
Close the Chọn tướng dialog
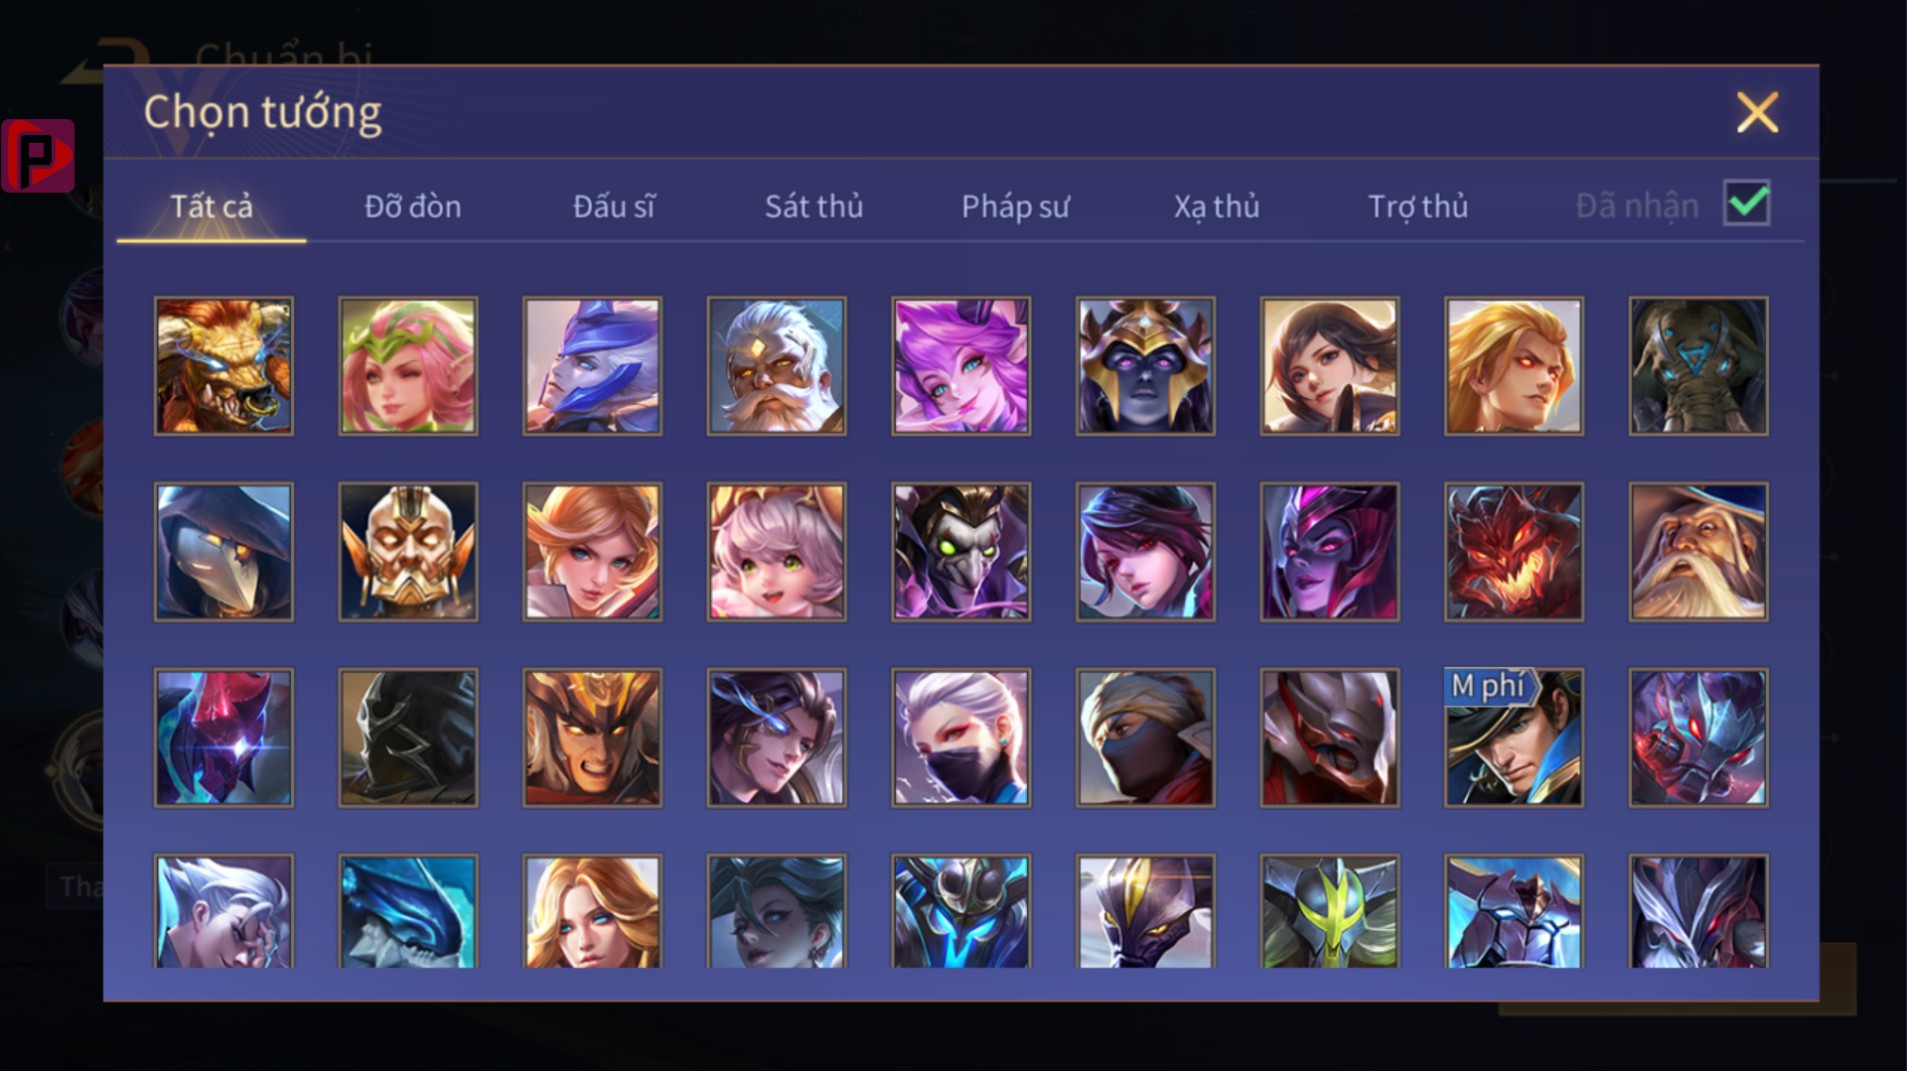click(x=1757, y=112)
